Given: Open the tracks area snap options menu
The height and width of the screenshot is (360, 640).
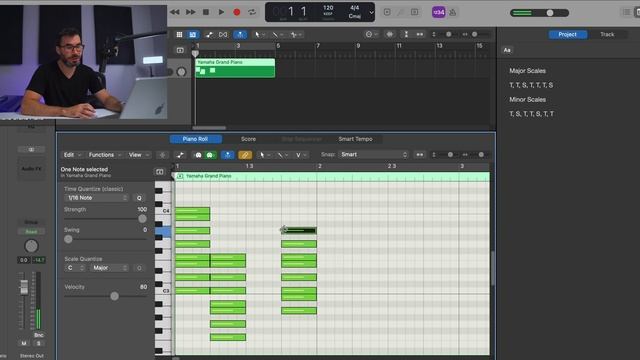Looking at the screenshot, I should click(x=371, y=35).
